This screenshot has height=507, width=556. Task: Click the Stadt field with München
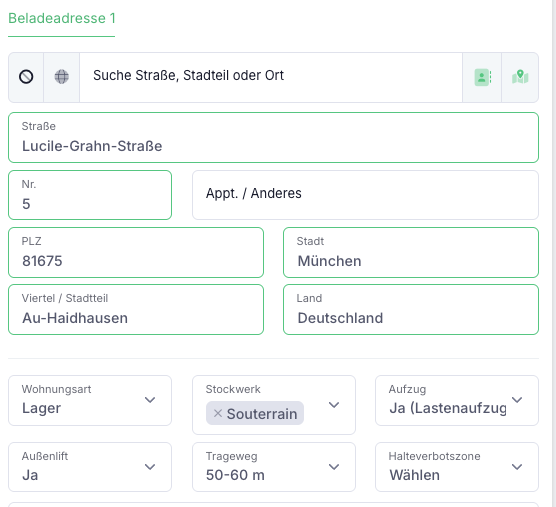click(411, 252)
